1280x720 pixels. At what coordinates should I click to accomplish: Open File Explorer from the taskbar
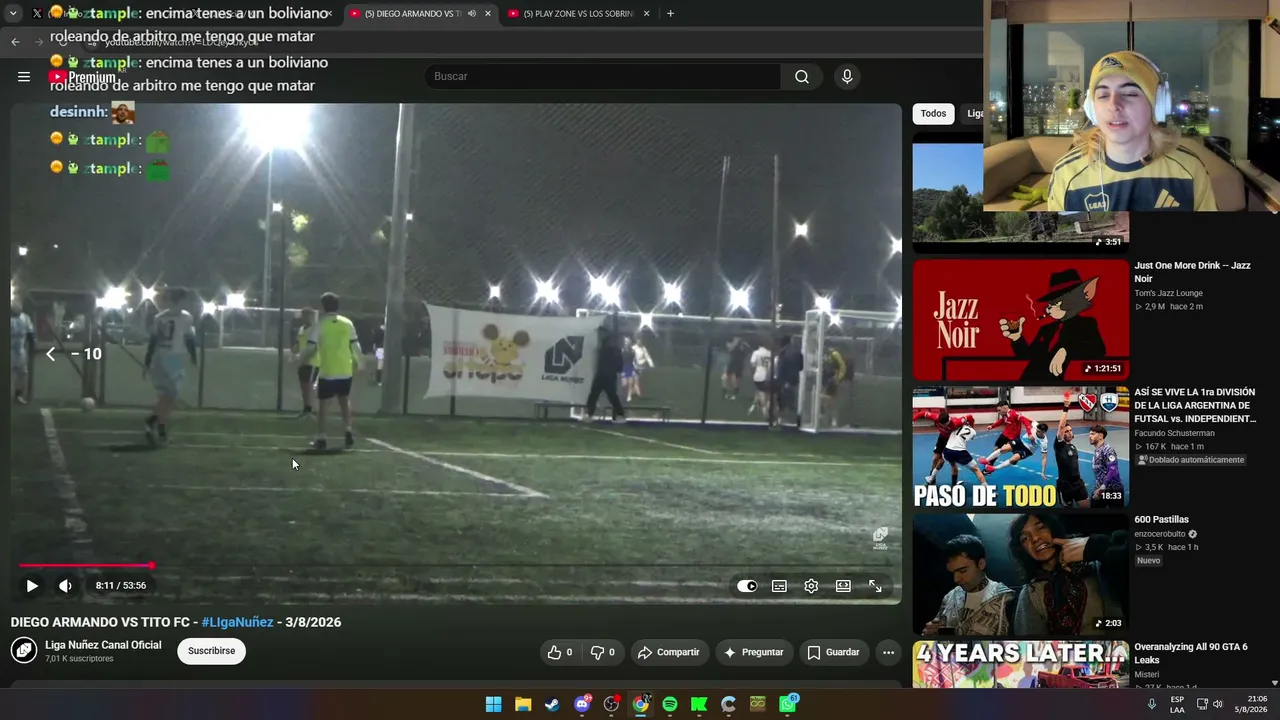[x=523, y=704]
